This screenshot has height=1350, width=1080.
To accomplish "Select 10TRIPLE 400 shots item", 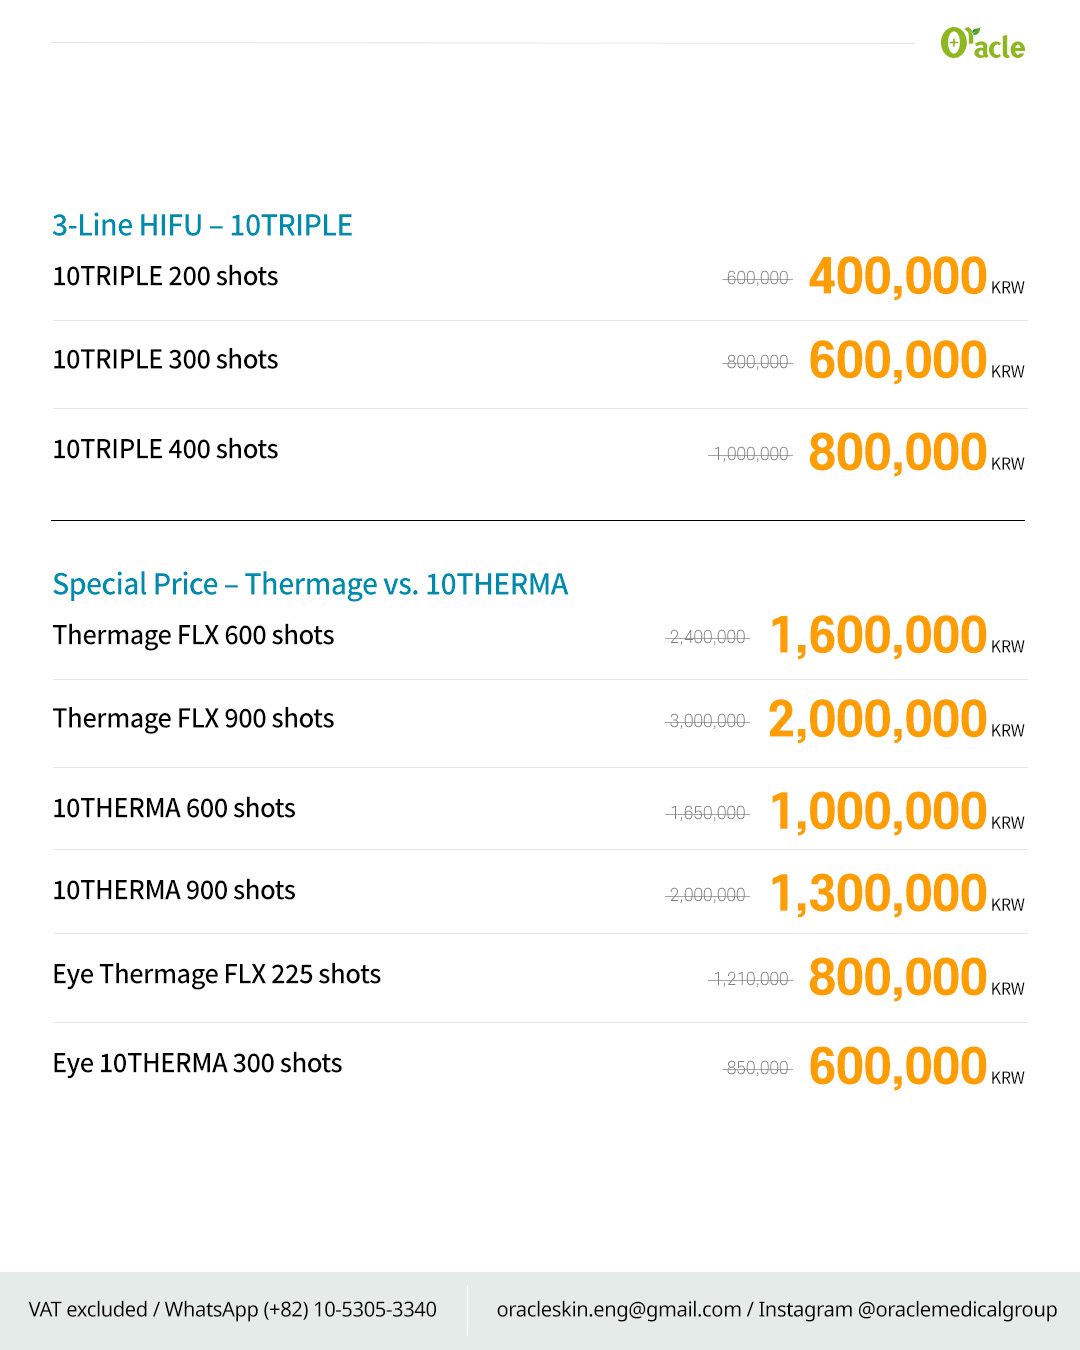I will [165, 449].
